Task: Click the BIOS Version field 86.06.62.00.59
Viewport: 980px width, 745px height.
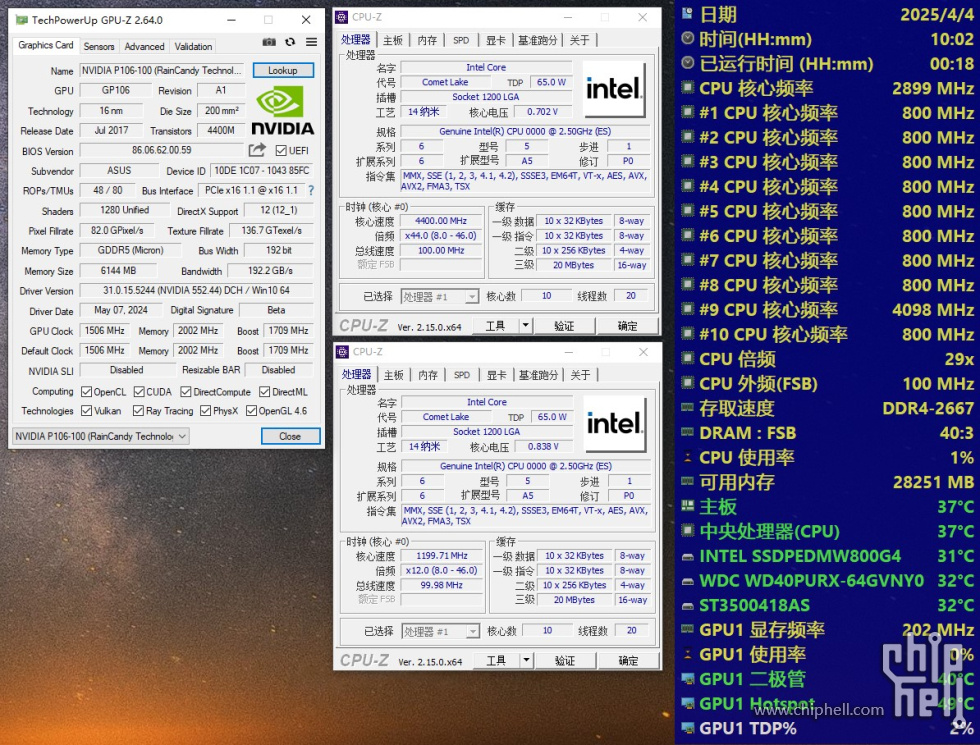Action: tap(161, 150)
